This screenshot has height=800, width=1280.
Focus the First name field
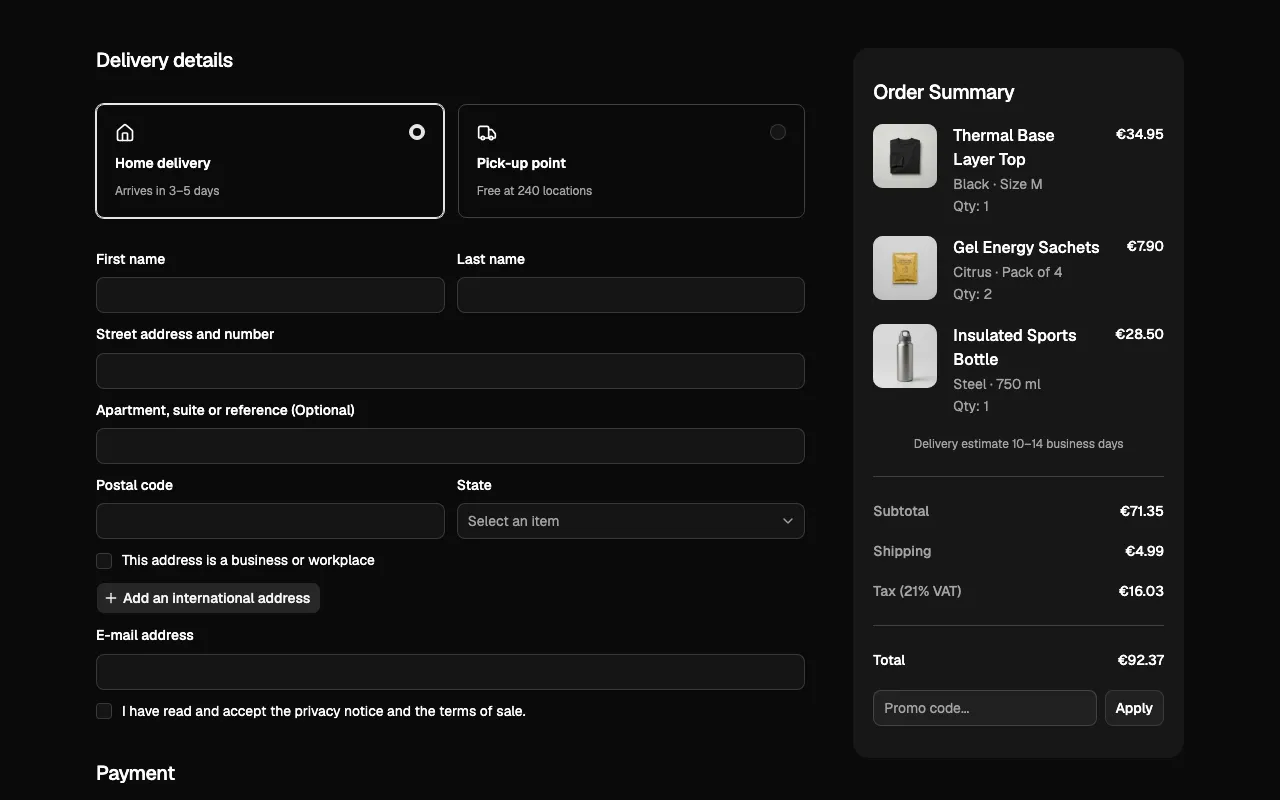coord(270,295)
